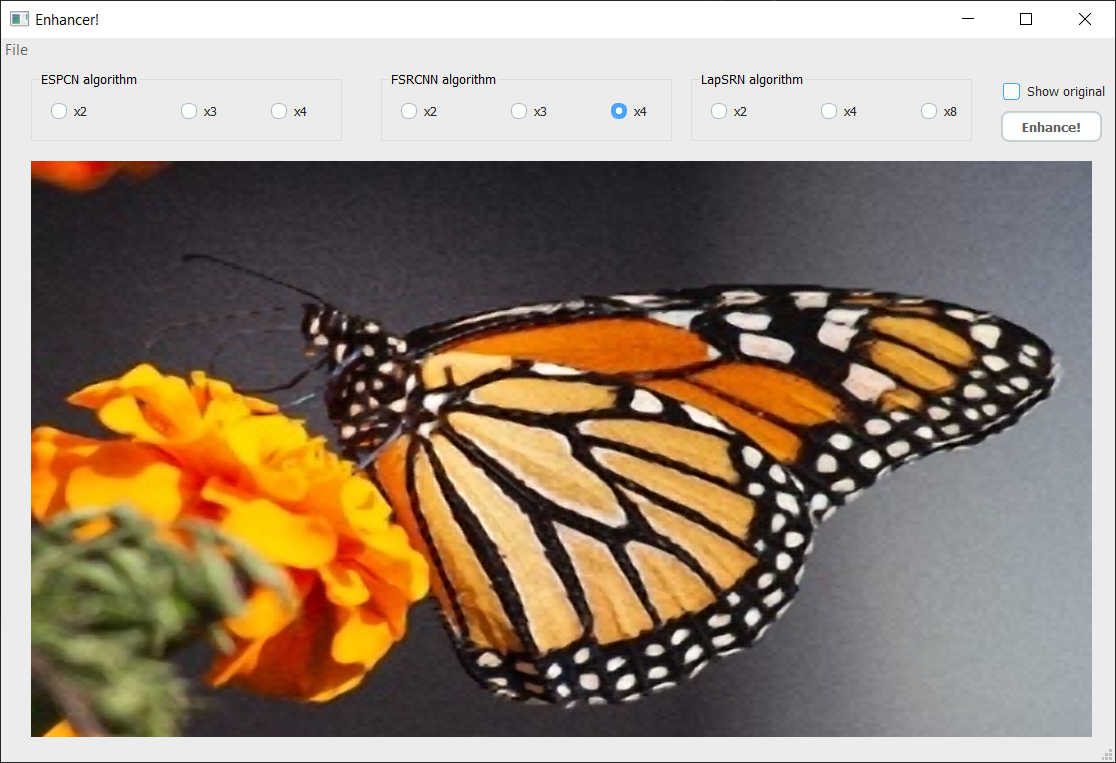The width and height of the screenshot is (1116, 763).
Task: Select x8 under LapSRN algorithm
Action: (928, 111)
